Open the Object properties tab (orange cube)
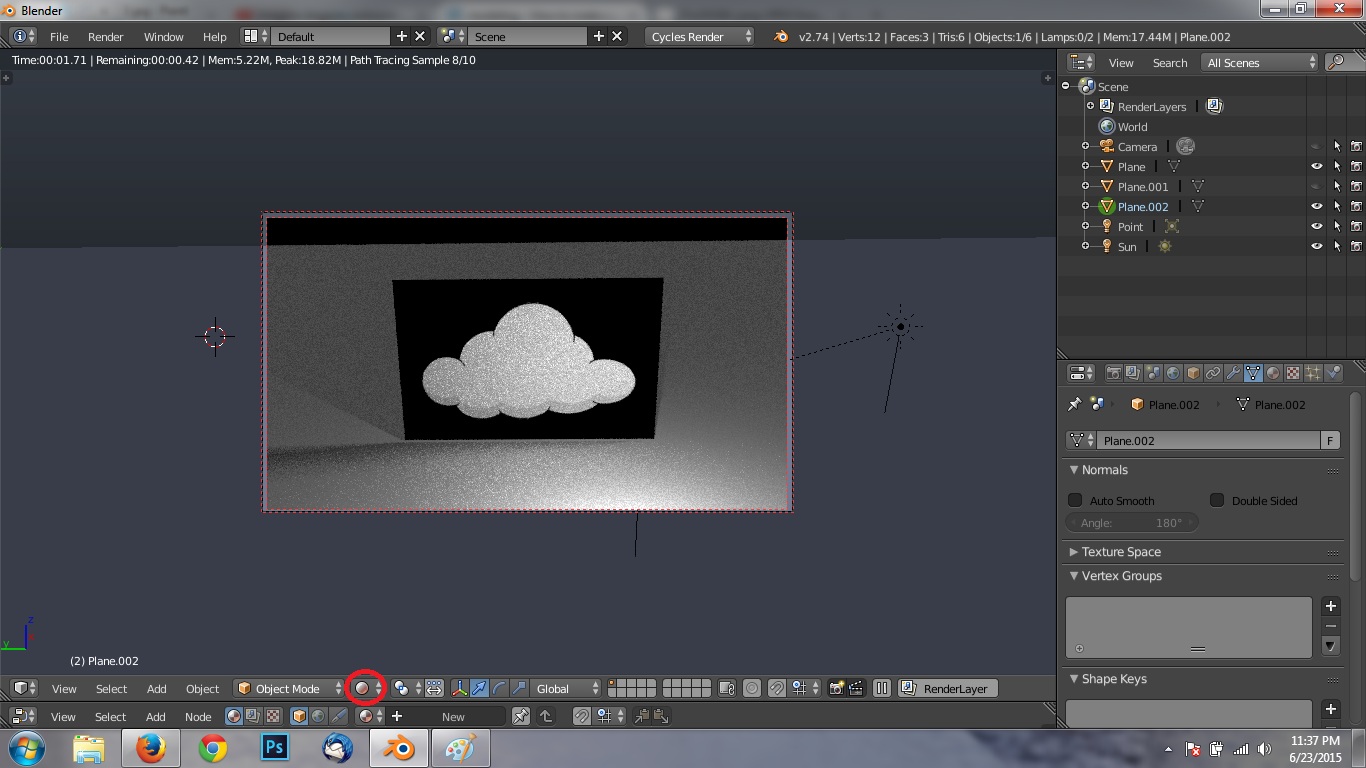The height and width of the screenshot is (768, 1366). coord(1193,373)
